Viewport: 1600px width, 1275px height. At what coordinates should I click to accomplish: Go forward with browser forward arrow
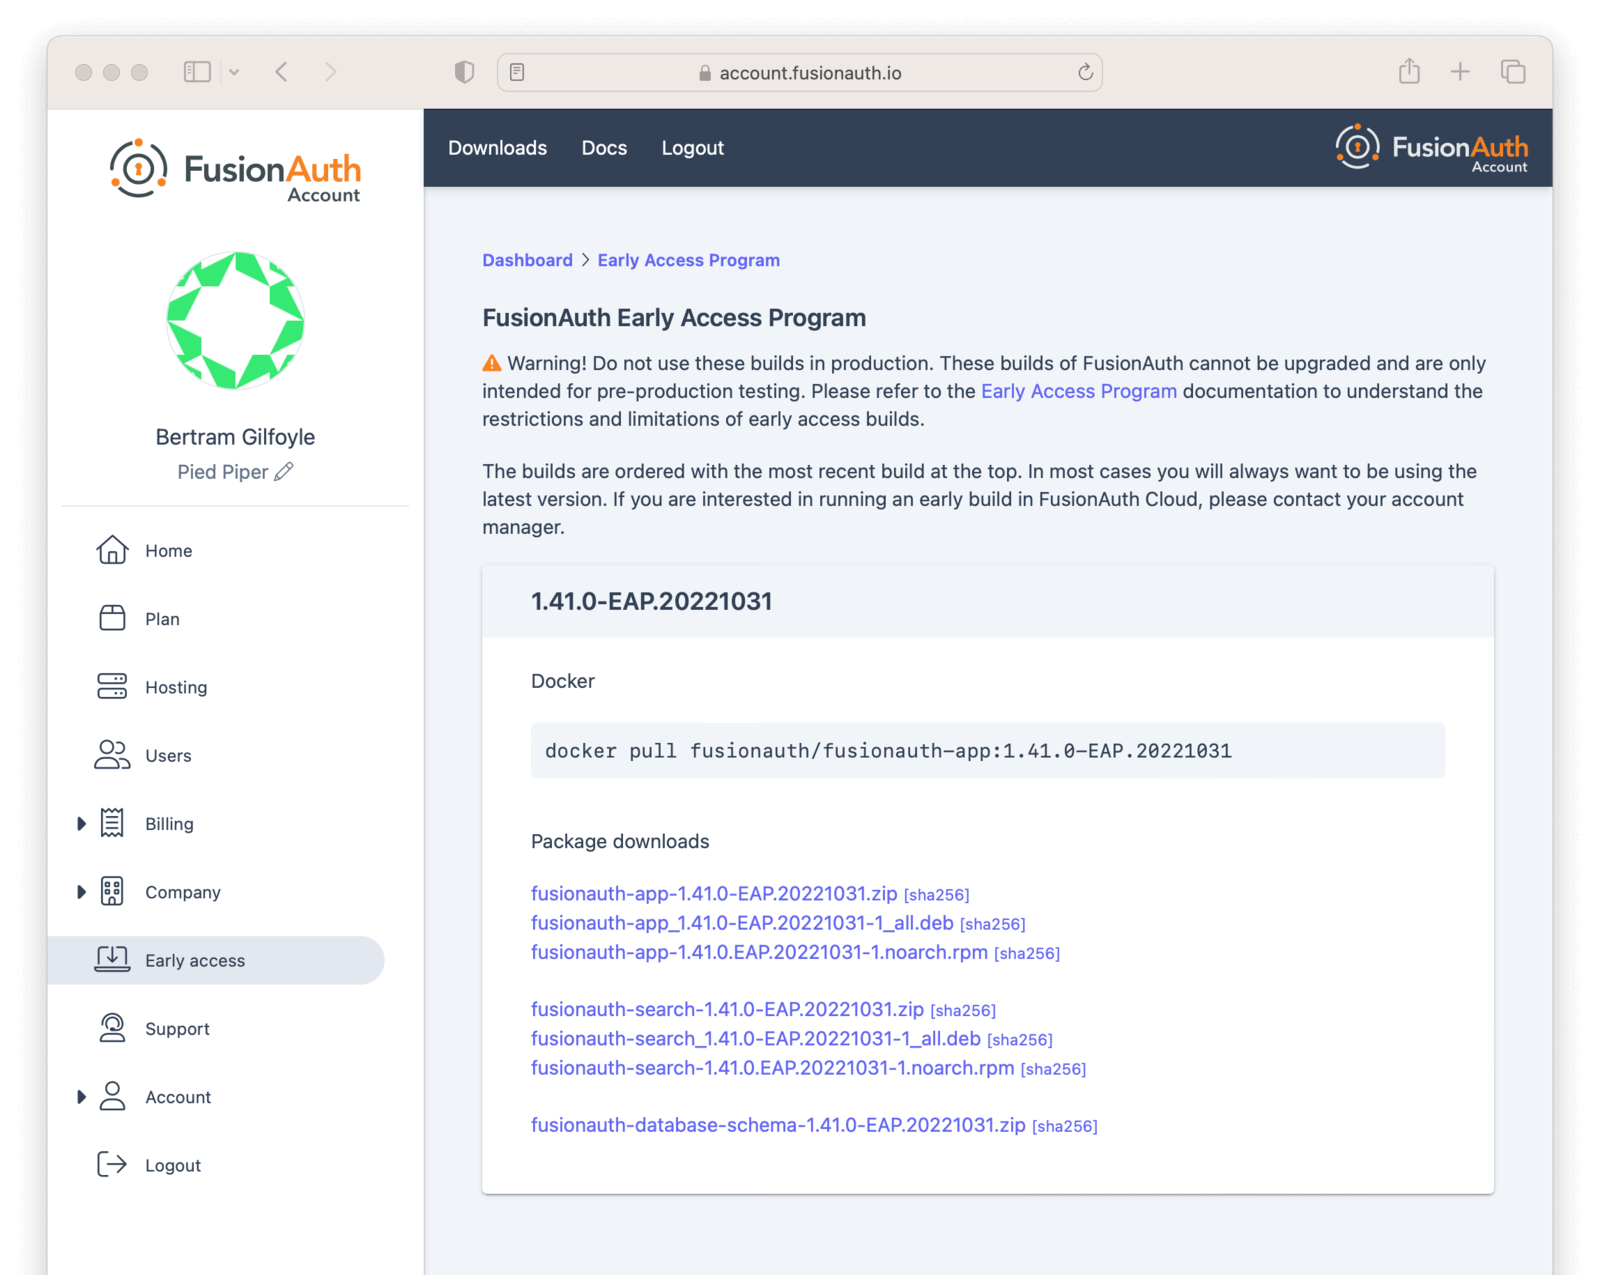point(330,72)
